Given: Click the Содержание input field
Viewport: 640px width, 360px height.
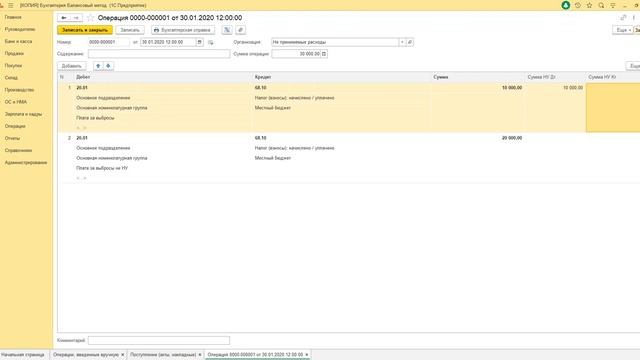Looking at the screenshot, I should pyautogui.click(x=159, y=54).
